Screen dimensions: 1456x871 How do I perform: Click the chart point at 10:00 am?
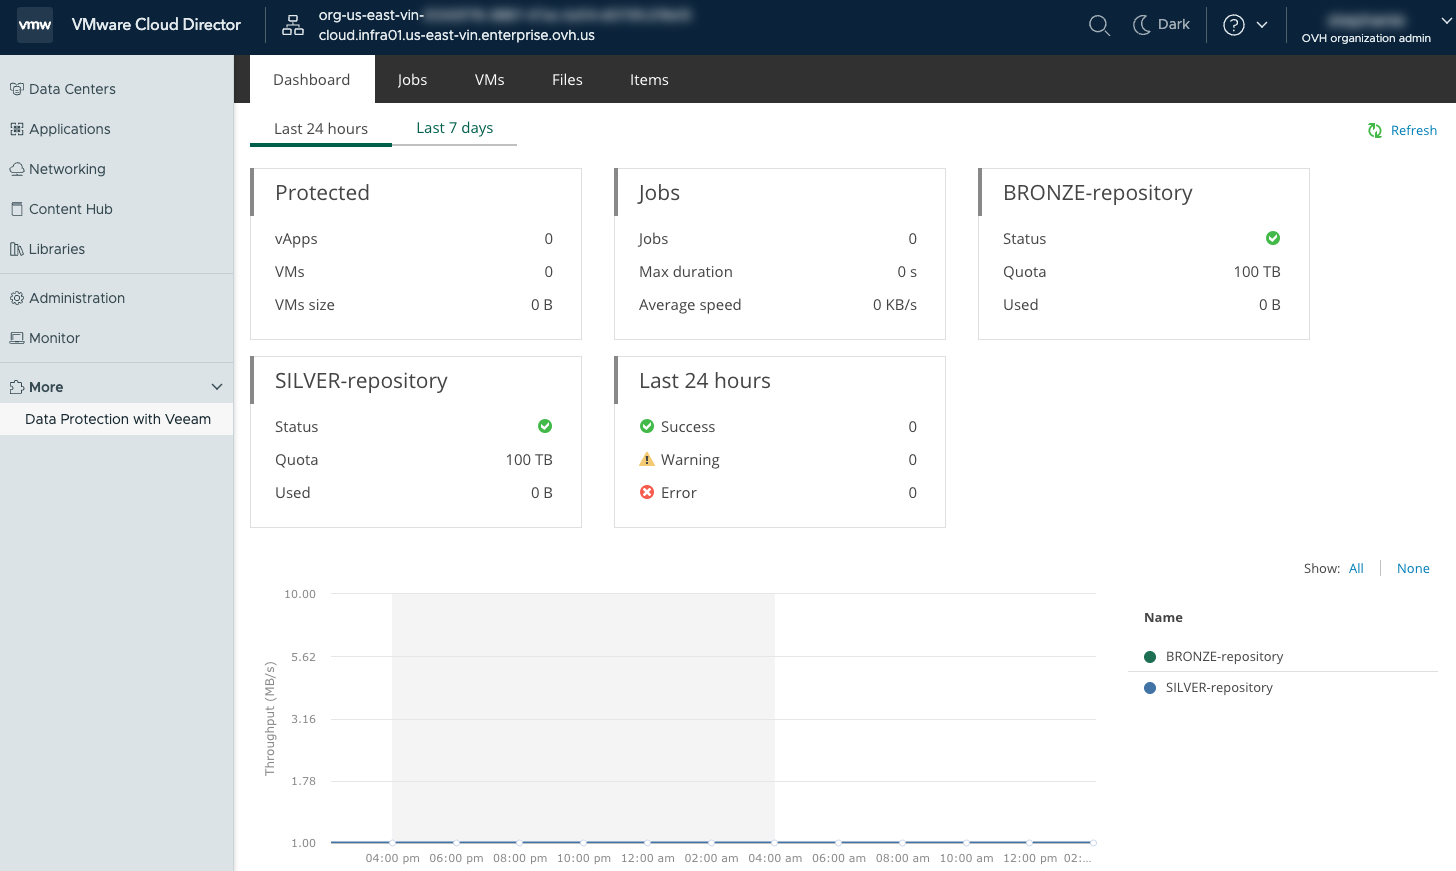tap(966, 843)
